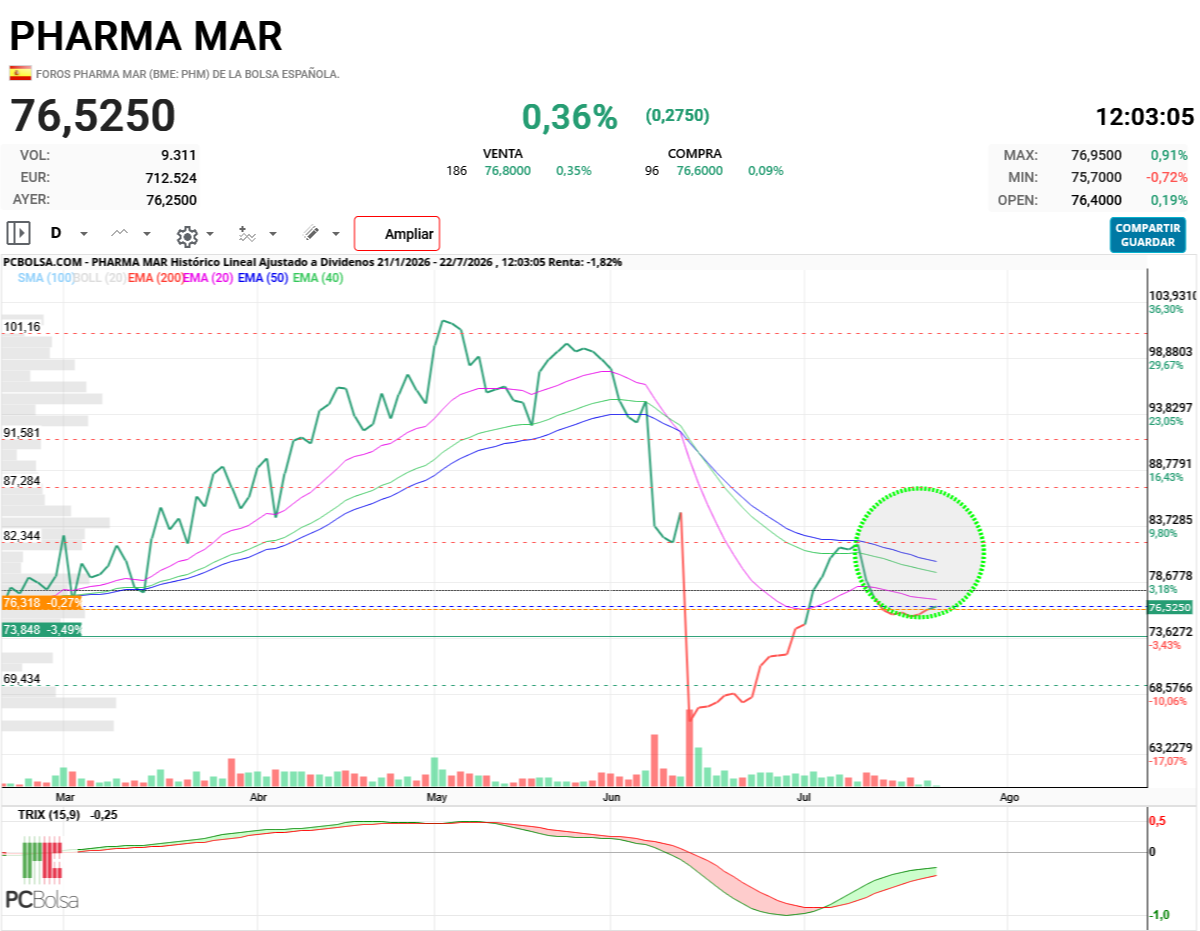Viewport: 1200px width, 931px height.
Task: Click the COMPRA price 76,6000
Action: [x=700, y=171]
